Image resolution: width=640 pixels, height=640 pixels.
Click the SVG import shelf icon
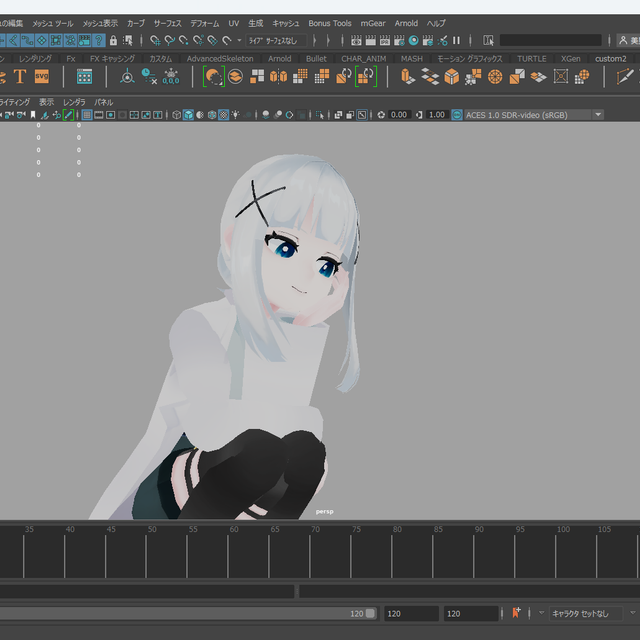[x=42, y=76]
